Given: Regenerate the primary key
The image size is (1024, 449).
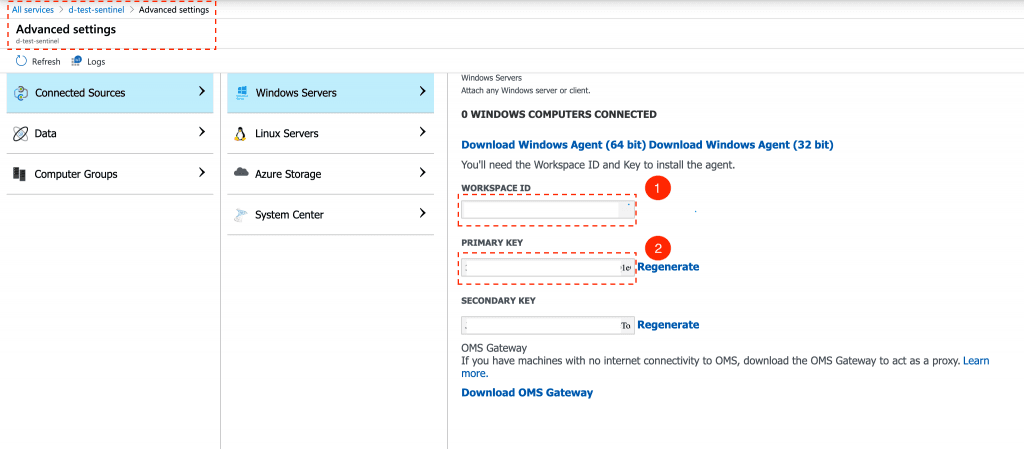Looking at the screenshot, I should pyautogui.click(x=668, y=267).
